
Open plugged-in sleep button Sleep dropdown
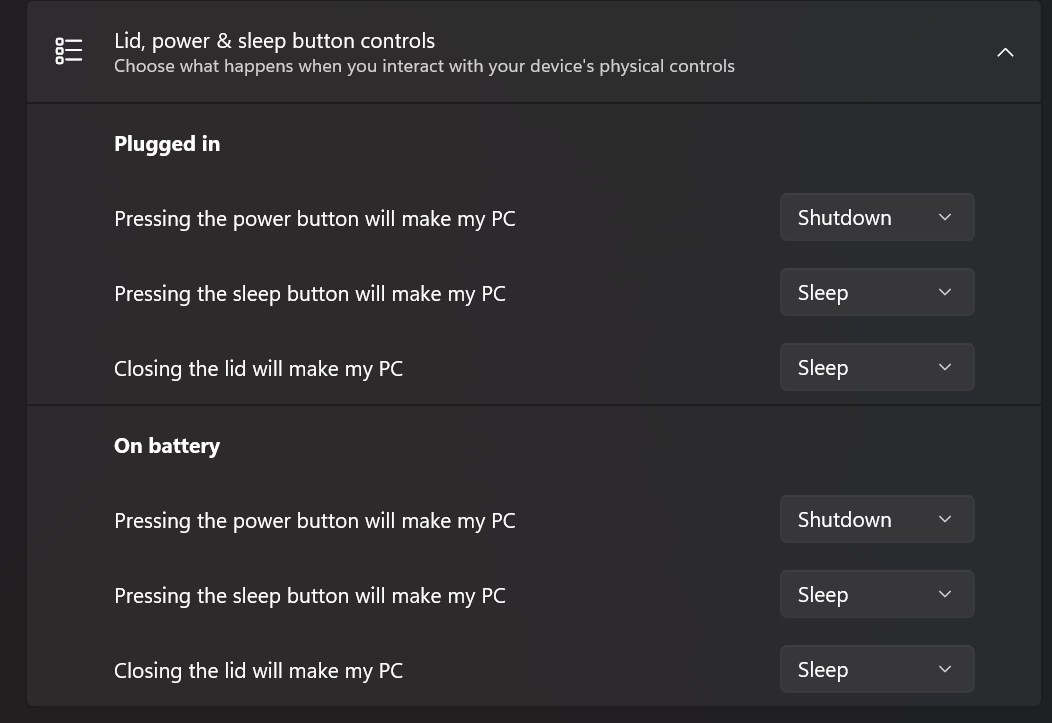[877, 292]
